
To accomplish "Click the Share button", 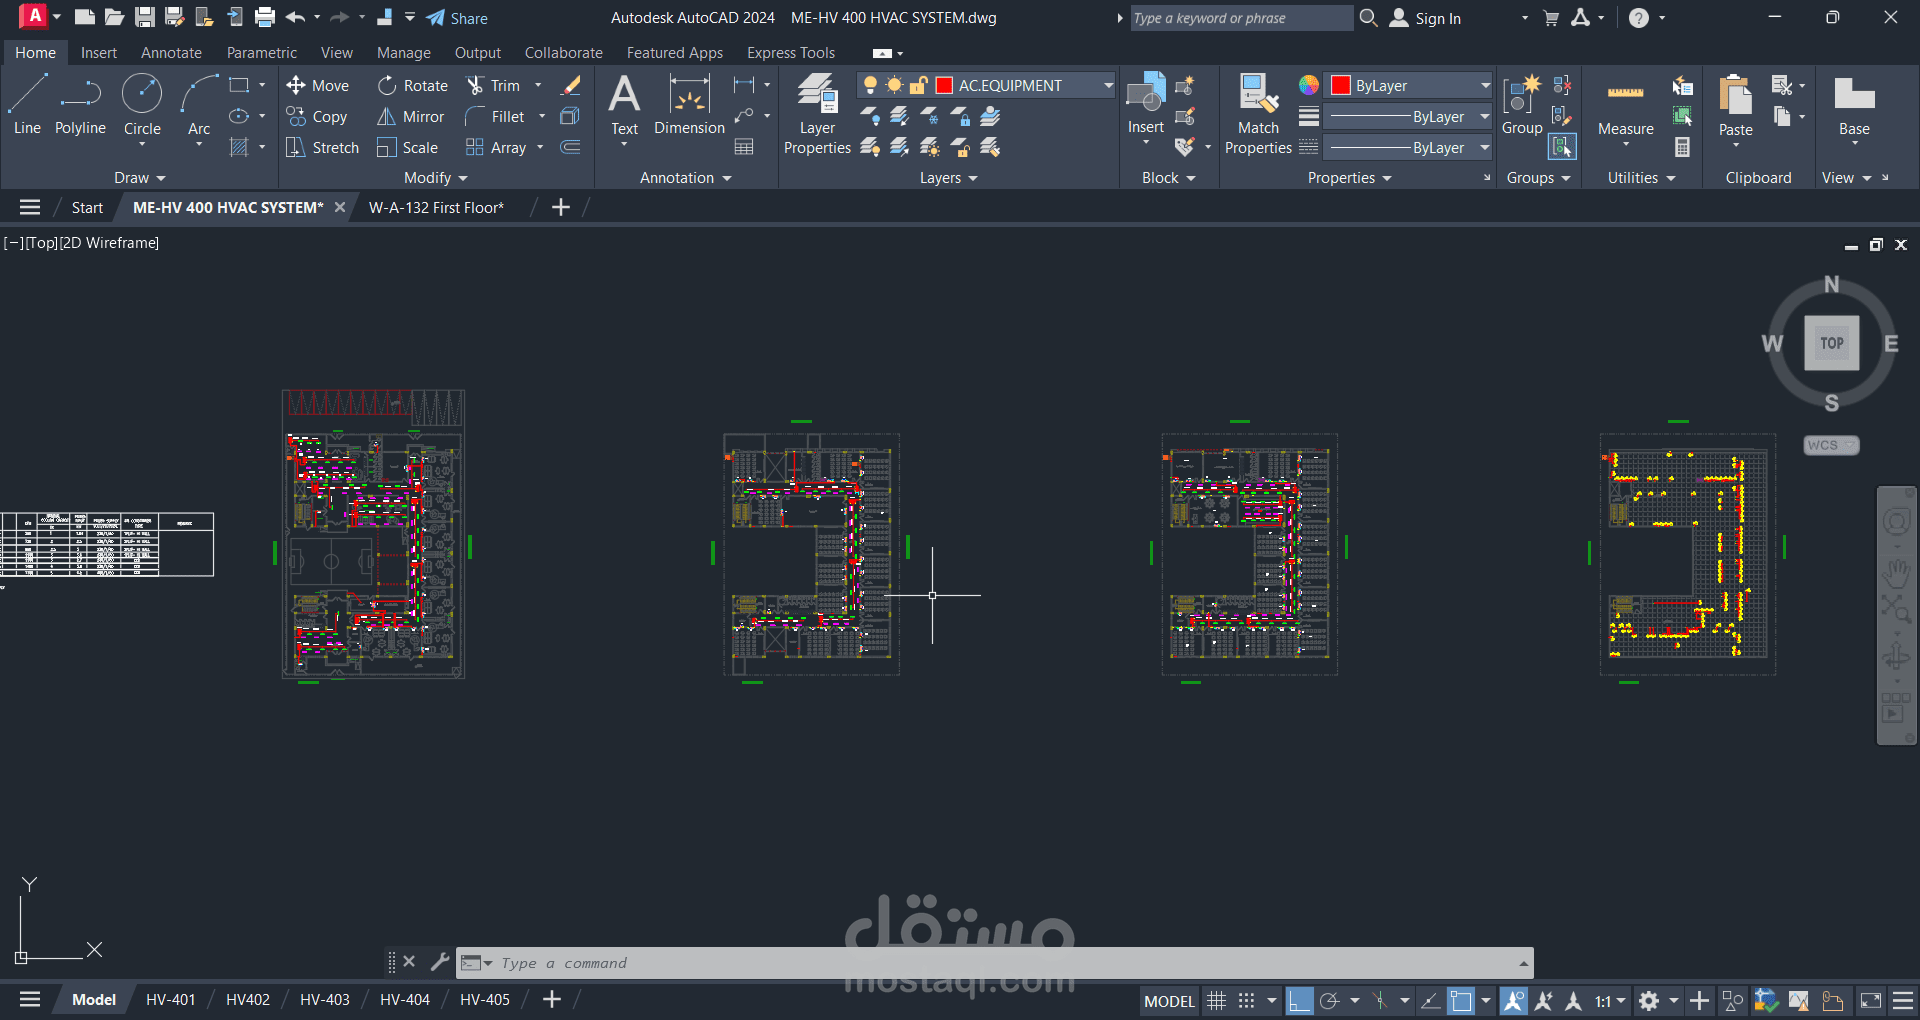I will click(457, 18).
